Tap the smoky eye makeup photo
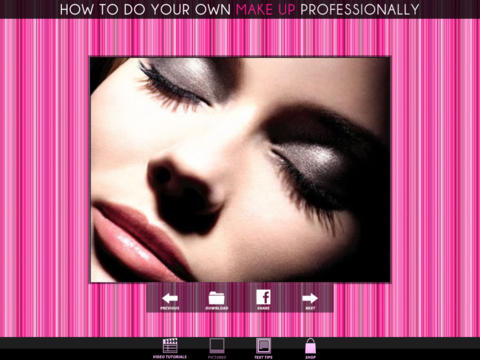 240,170
